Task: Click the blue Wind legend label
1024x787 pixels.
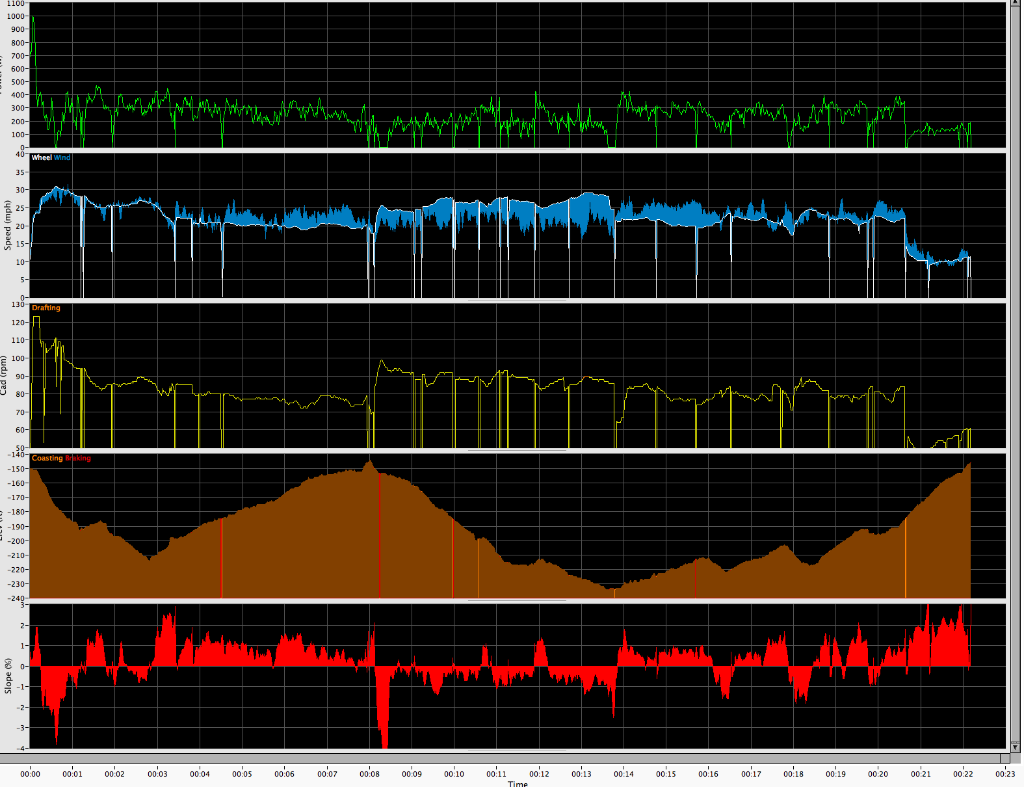Action: (62, 157)
